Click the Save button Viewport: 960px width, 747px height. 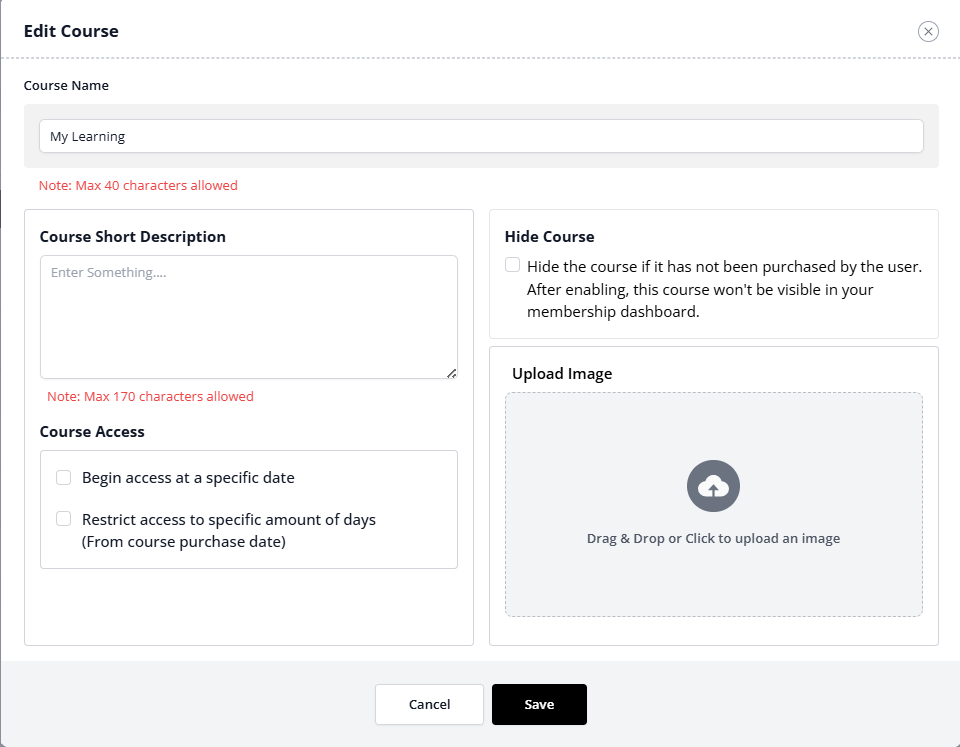539,704
